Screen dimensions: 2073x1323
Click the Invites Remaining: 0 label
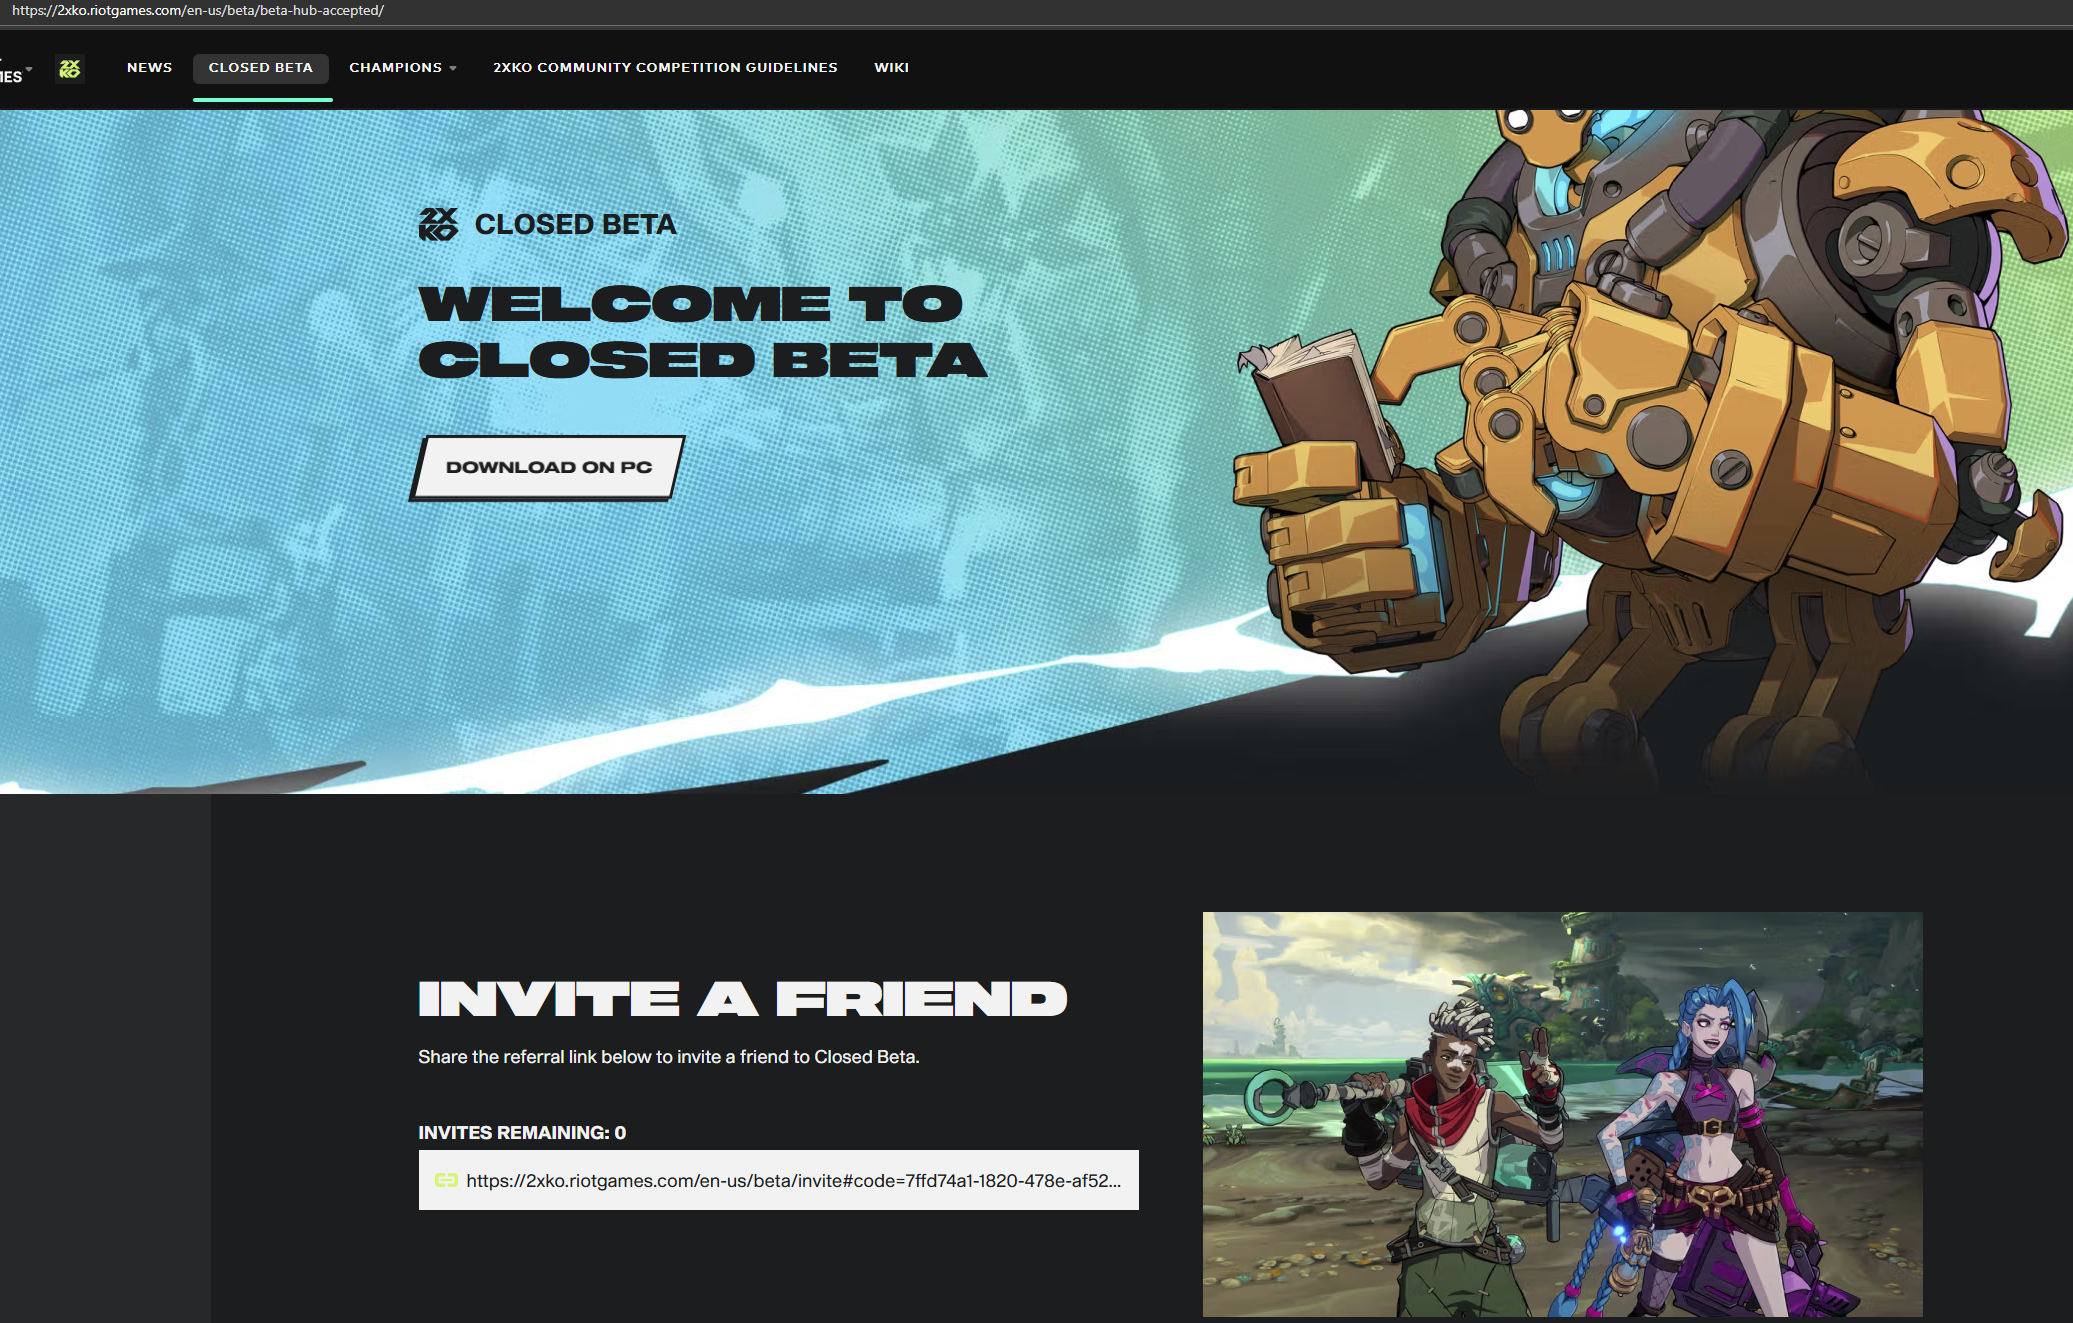[x=522, y=1132]
